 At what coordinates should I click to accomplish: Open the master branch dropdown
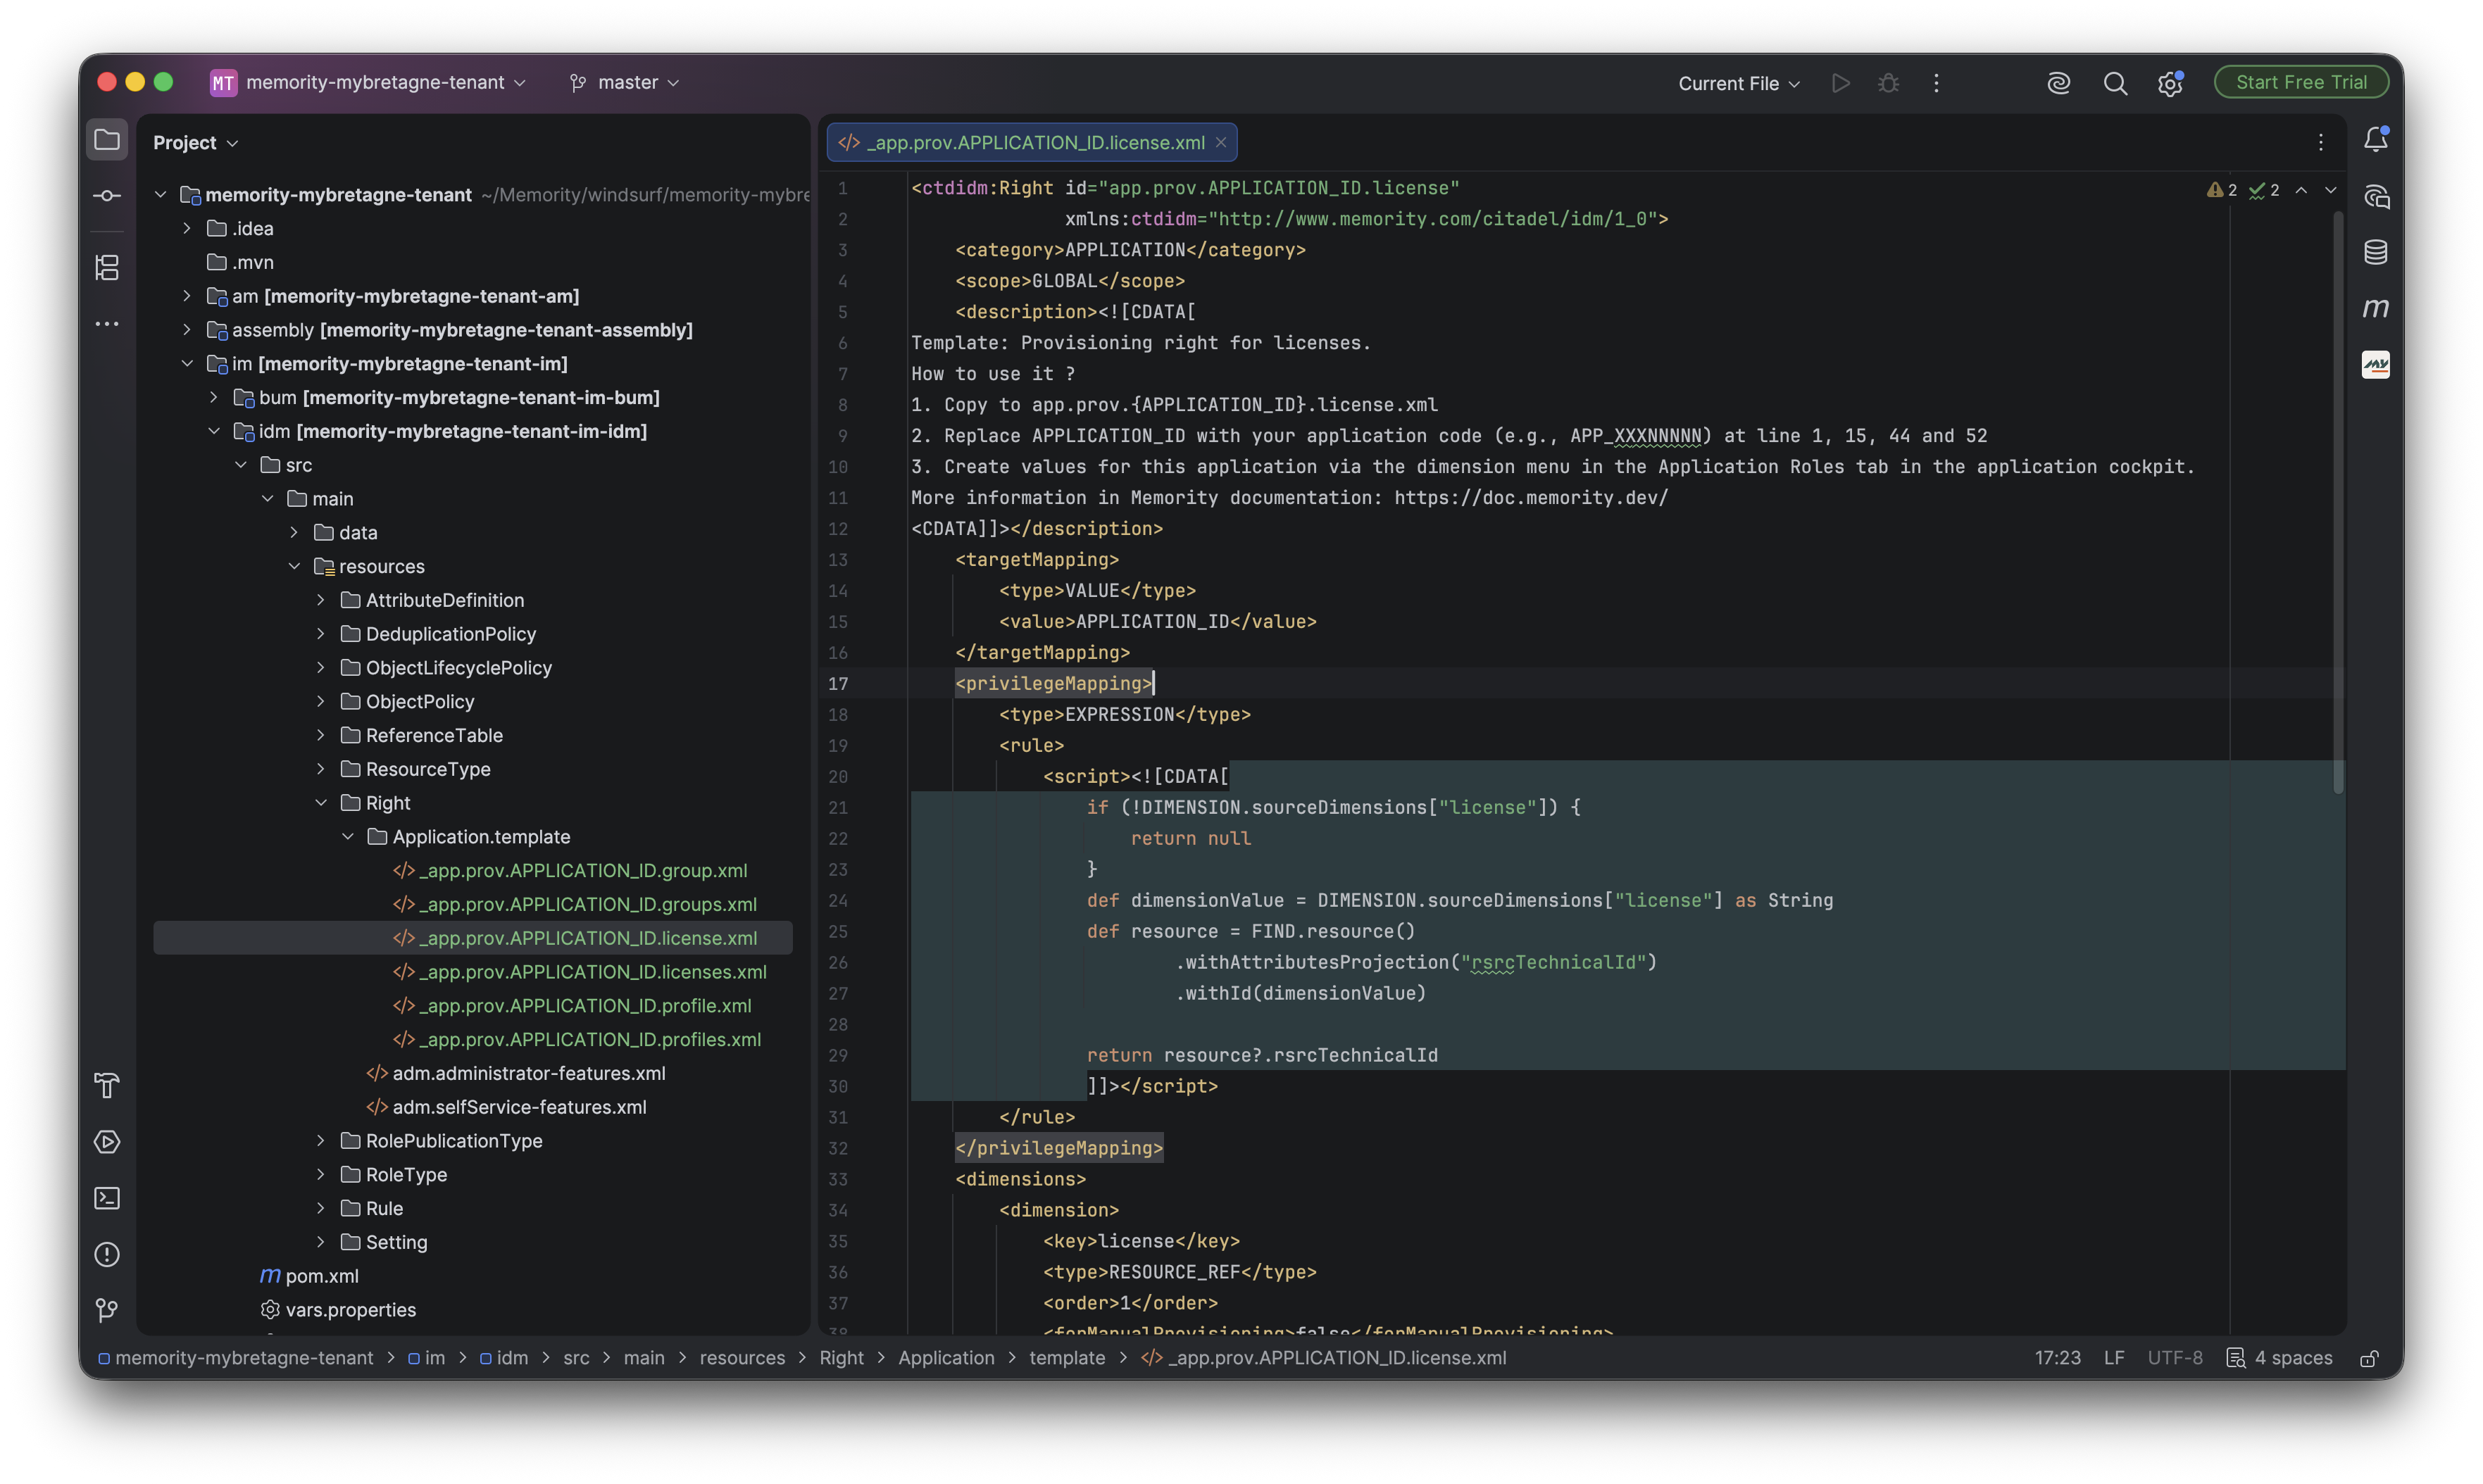[625, 83]
